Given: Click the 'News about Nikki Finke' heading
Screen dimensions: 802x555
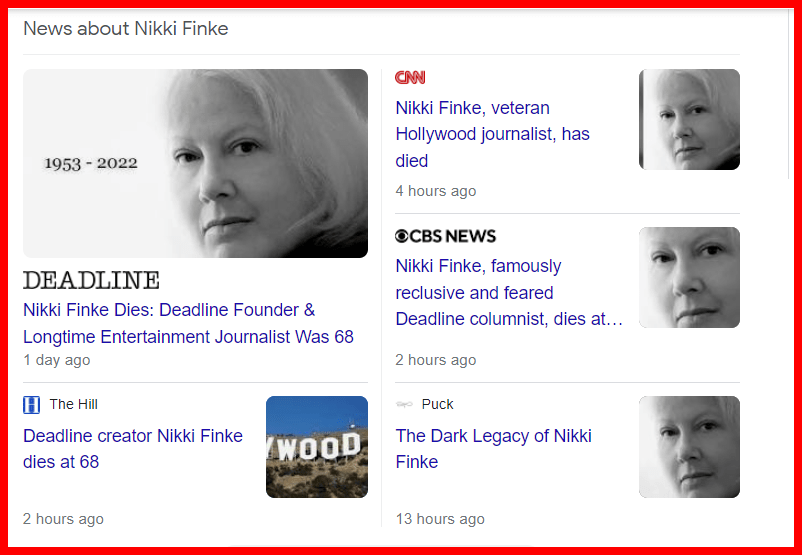Looking at the screenshot, I should [126, 28].
